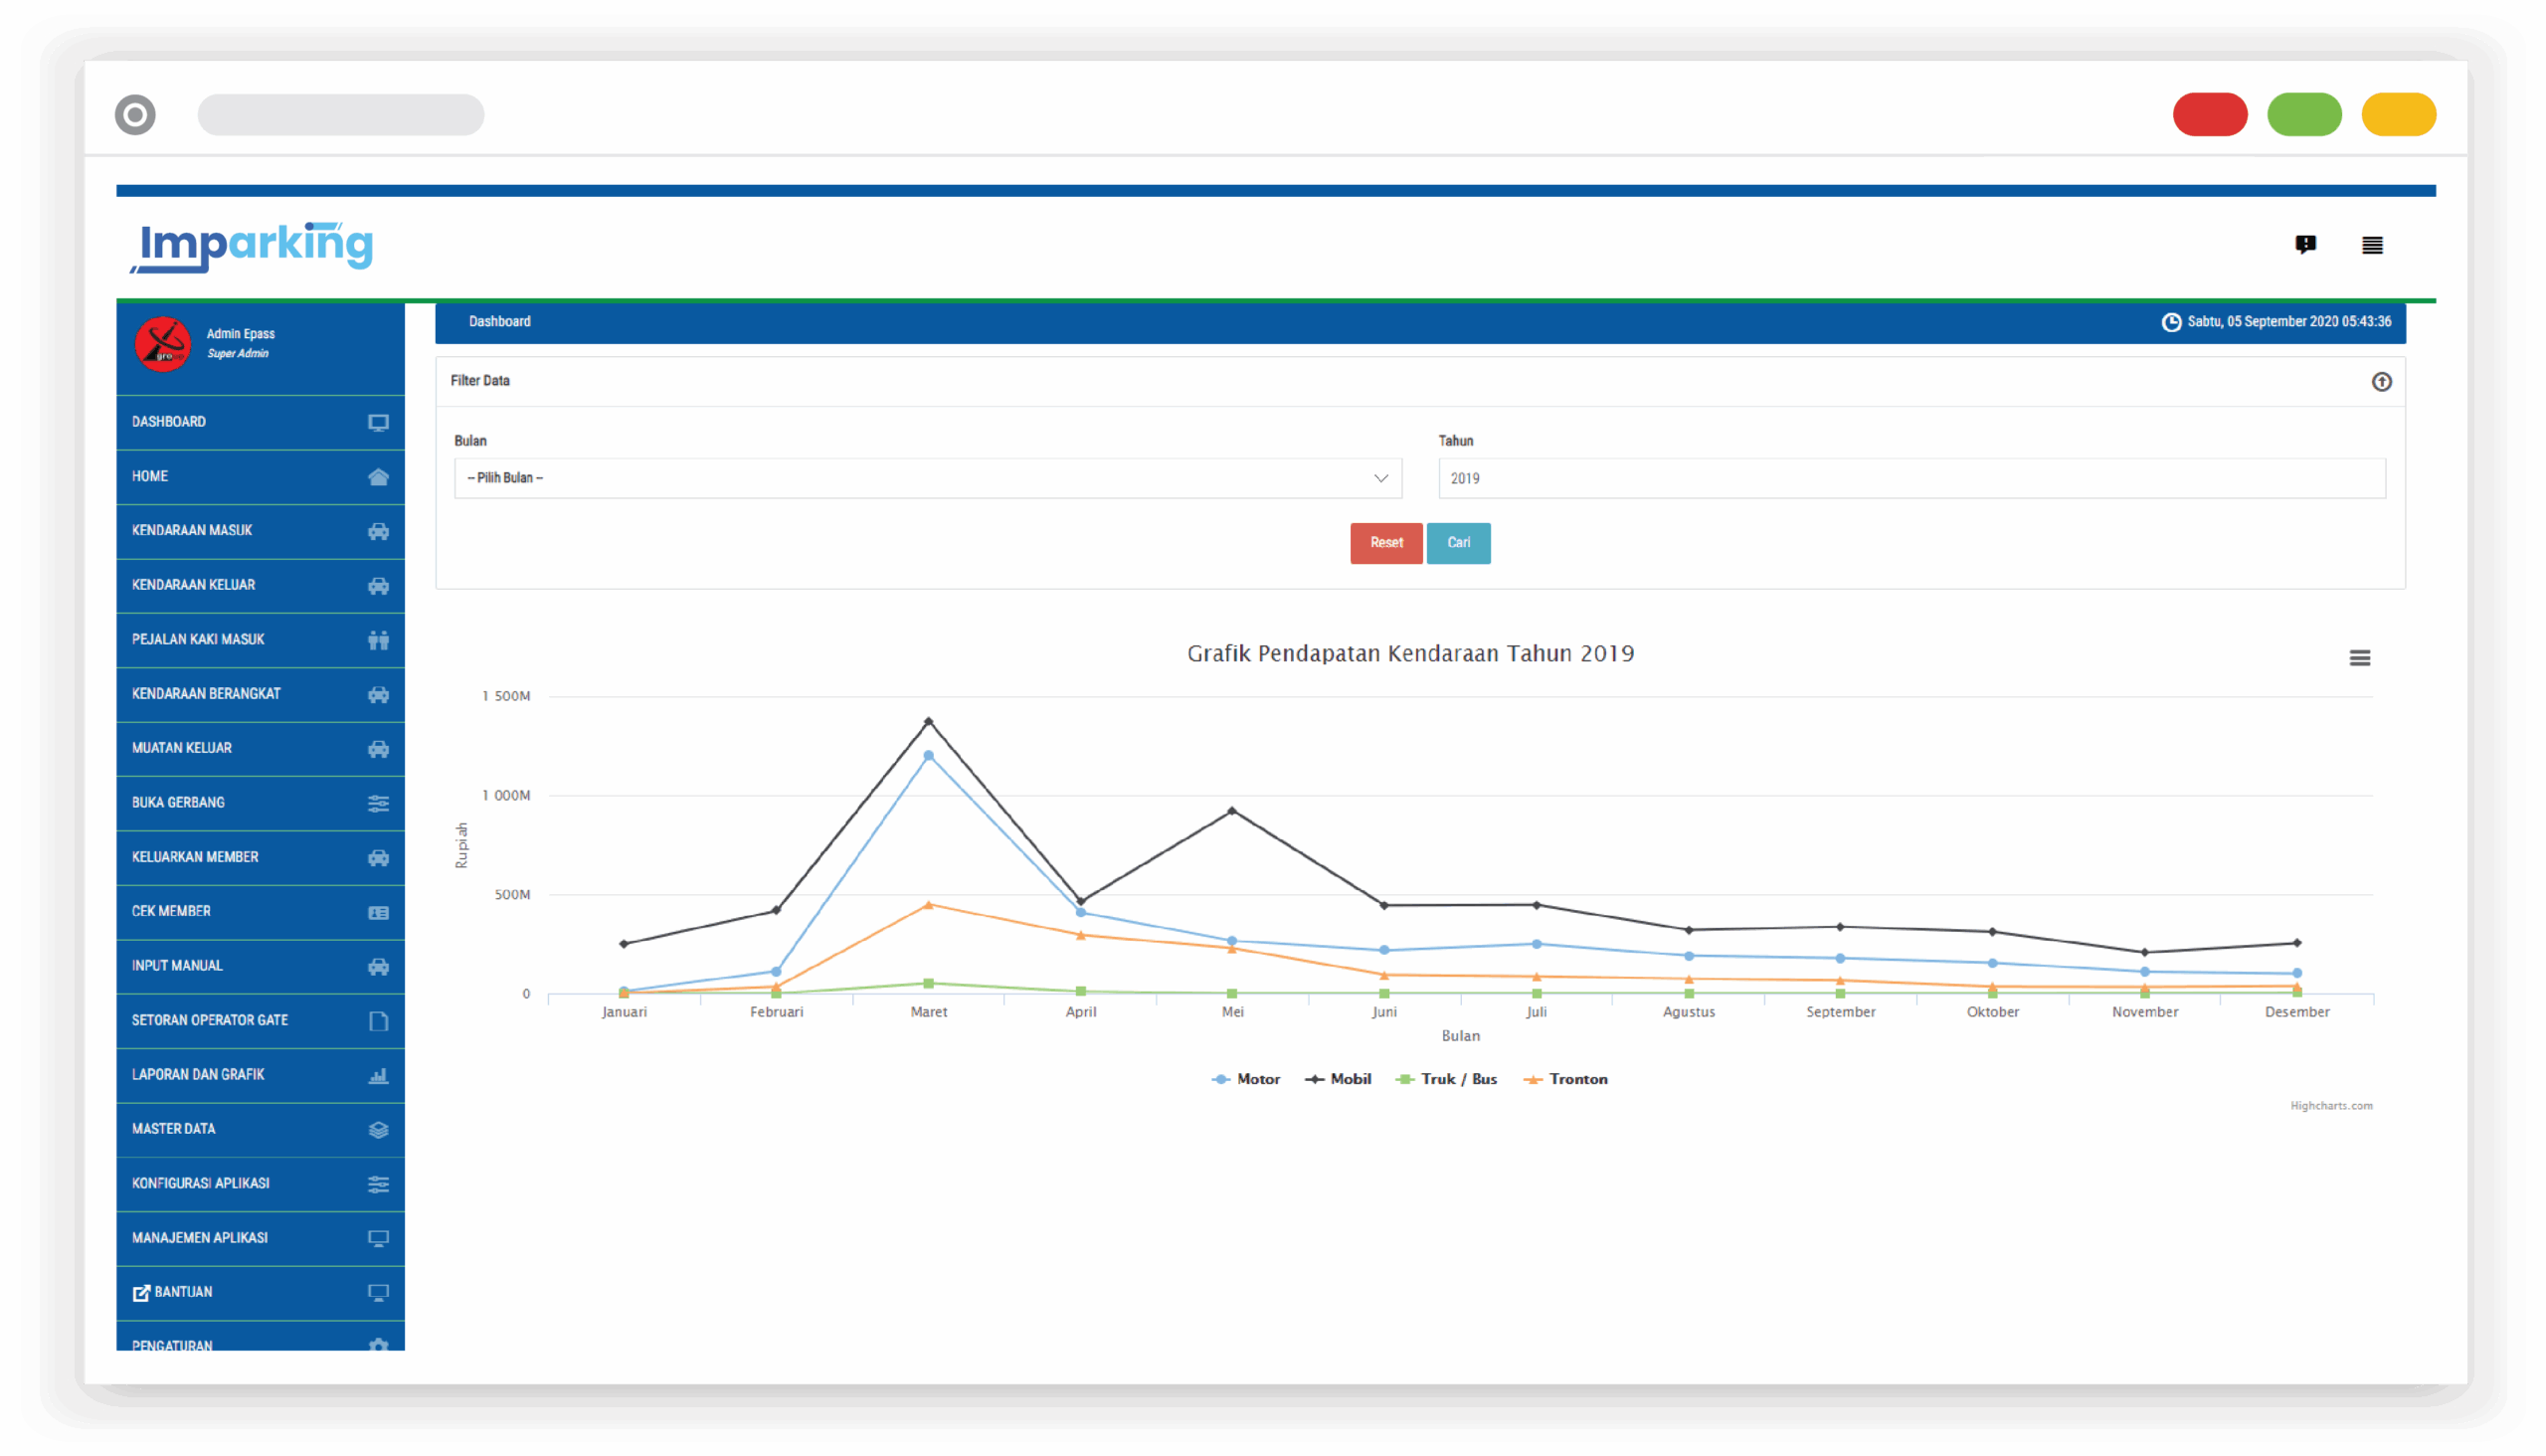Click the Tahun input field showing 2019
Image resolution: width=2546 pixels, height=1456 pixels.
point(1910,478)
